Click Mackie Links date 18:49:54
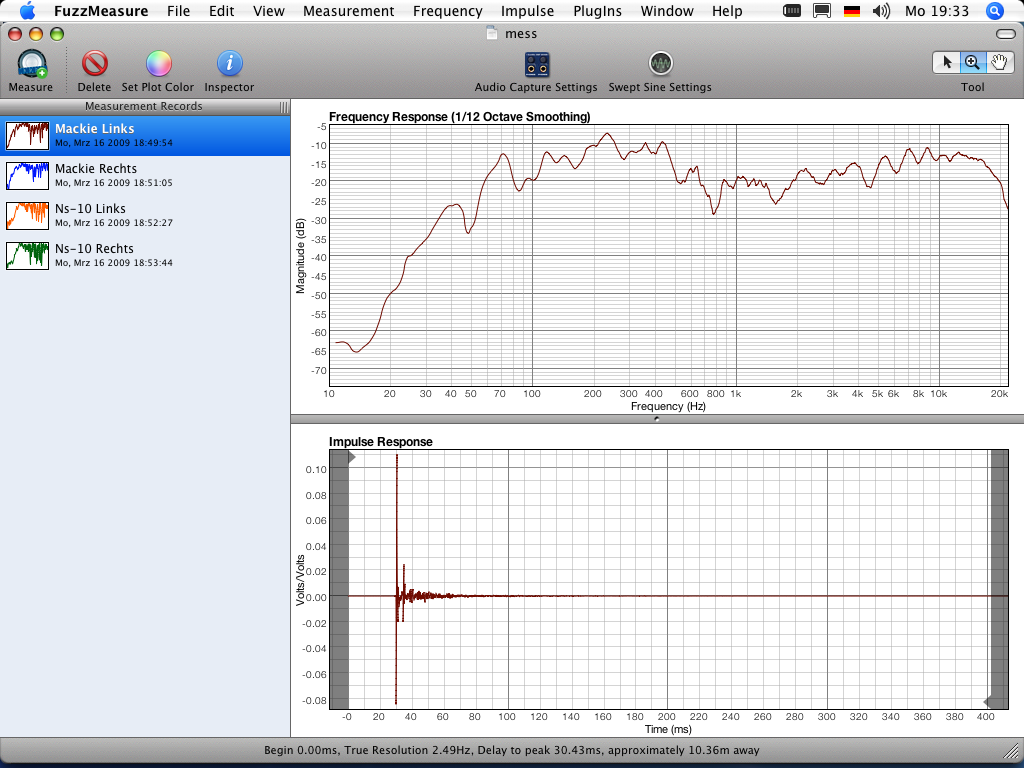Screen dimensions: 1024x768 (114, 143)
